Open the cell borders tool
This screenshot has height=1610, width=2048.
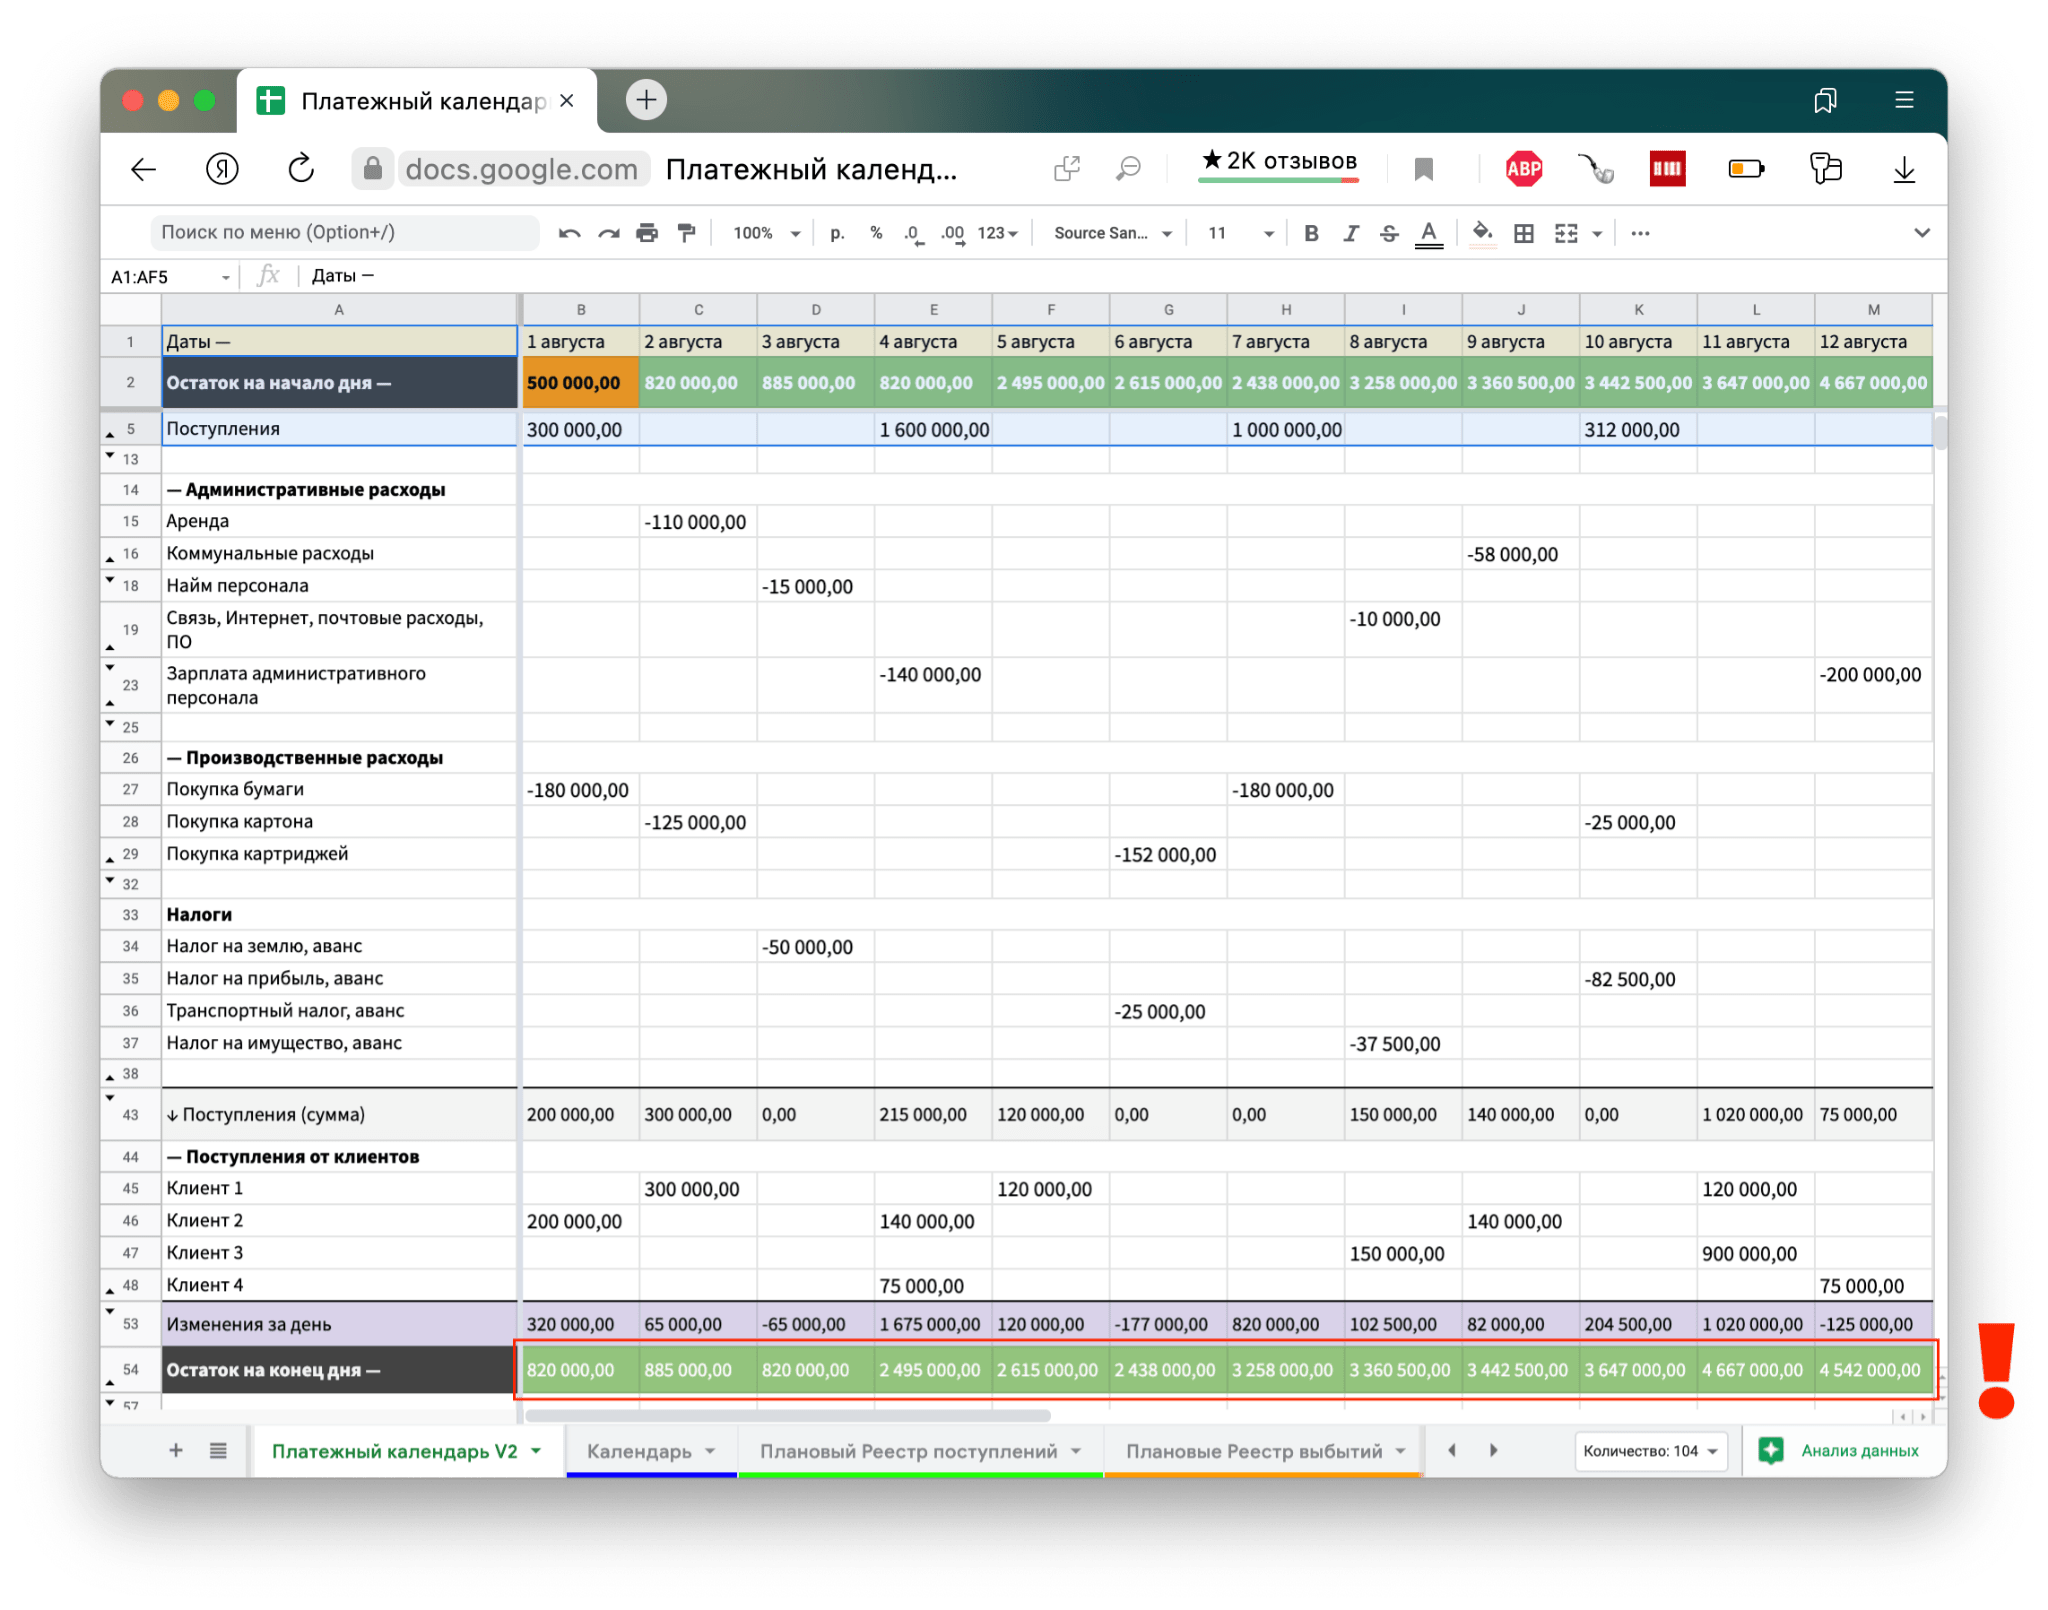1523,234
